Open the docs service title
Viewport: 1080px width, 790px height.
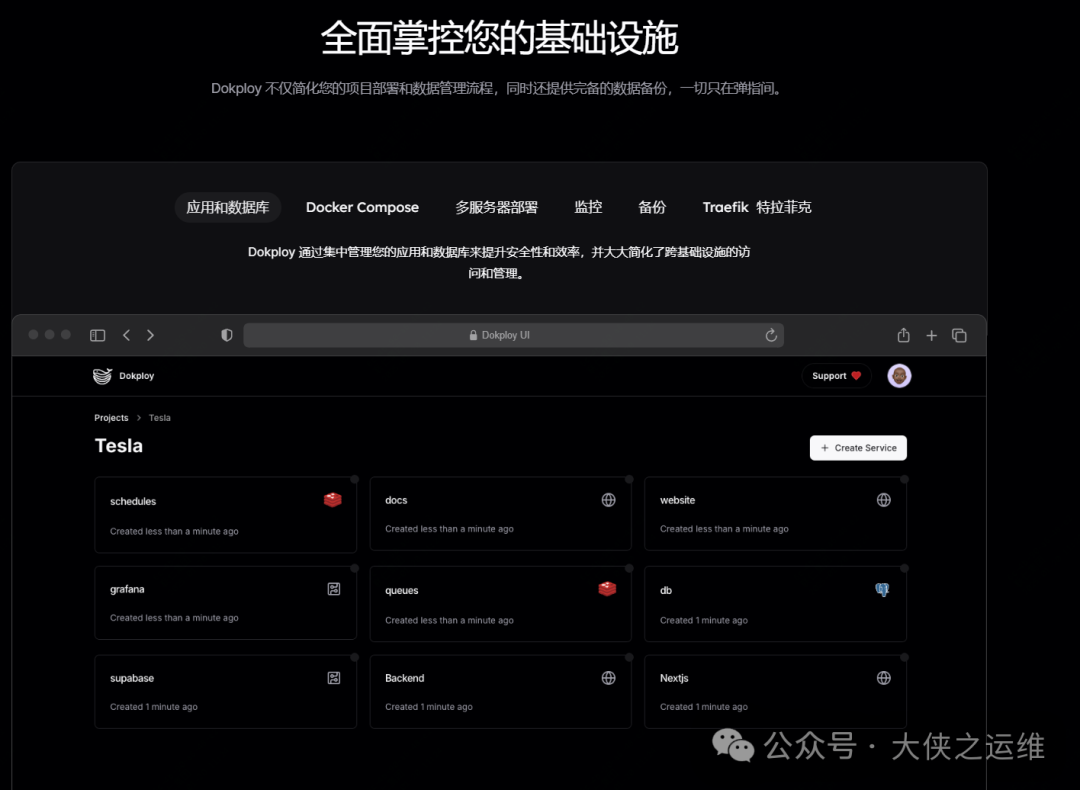(x=396, y=500)
